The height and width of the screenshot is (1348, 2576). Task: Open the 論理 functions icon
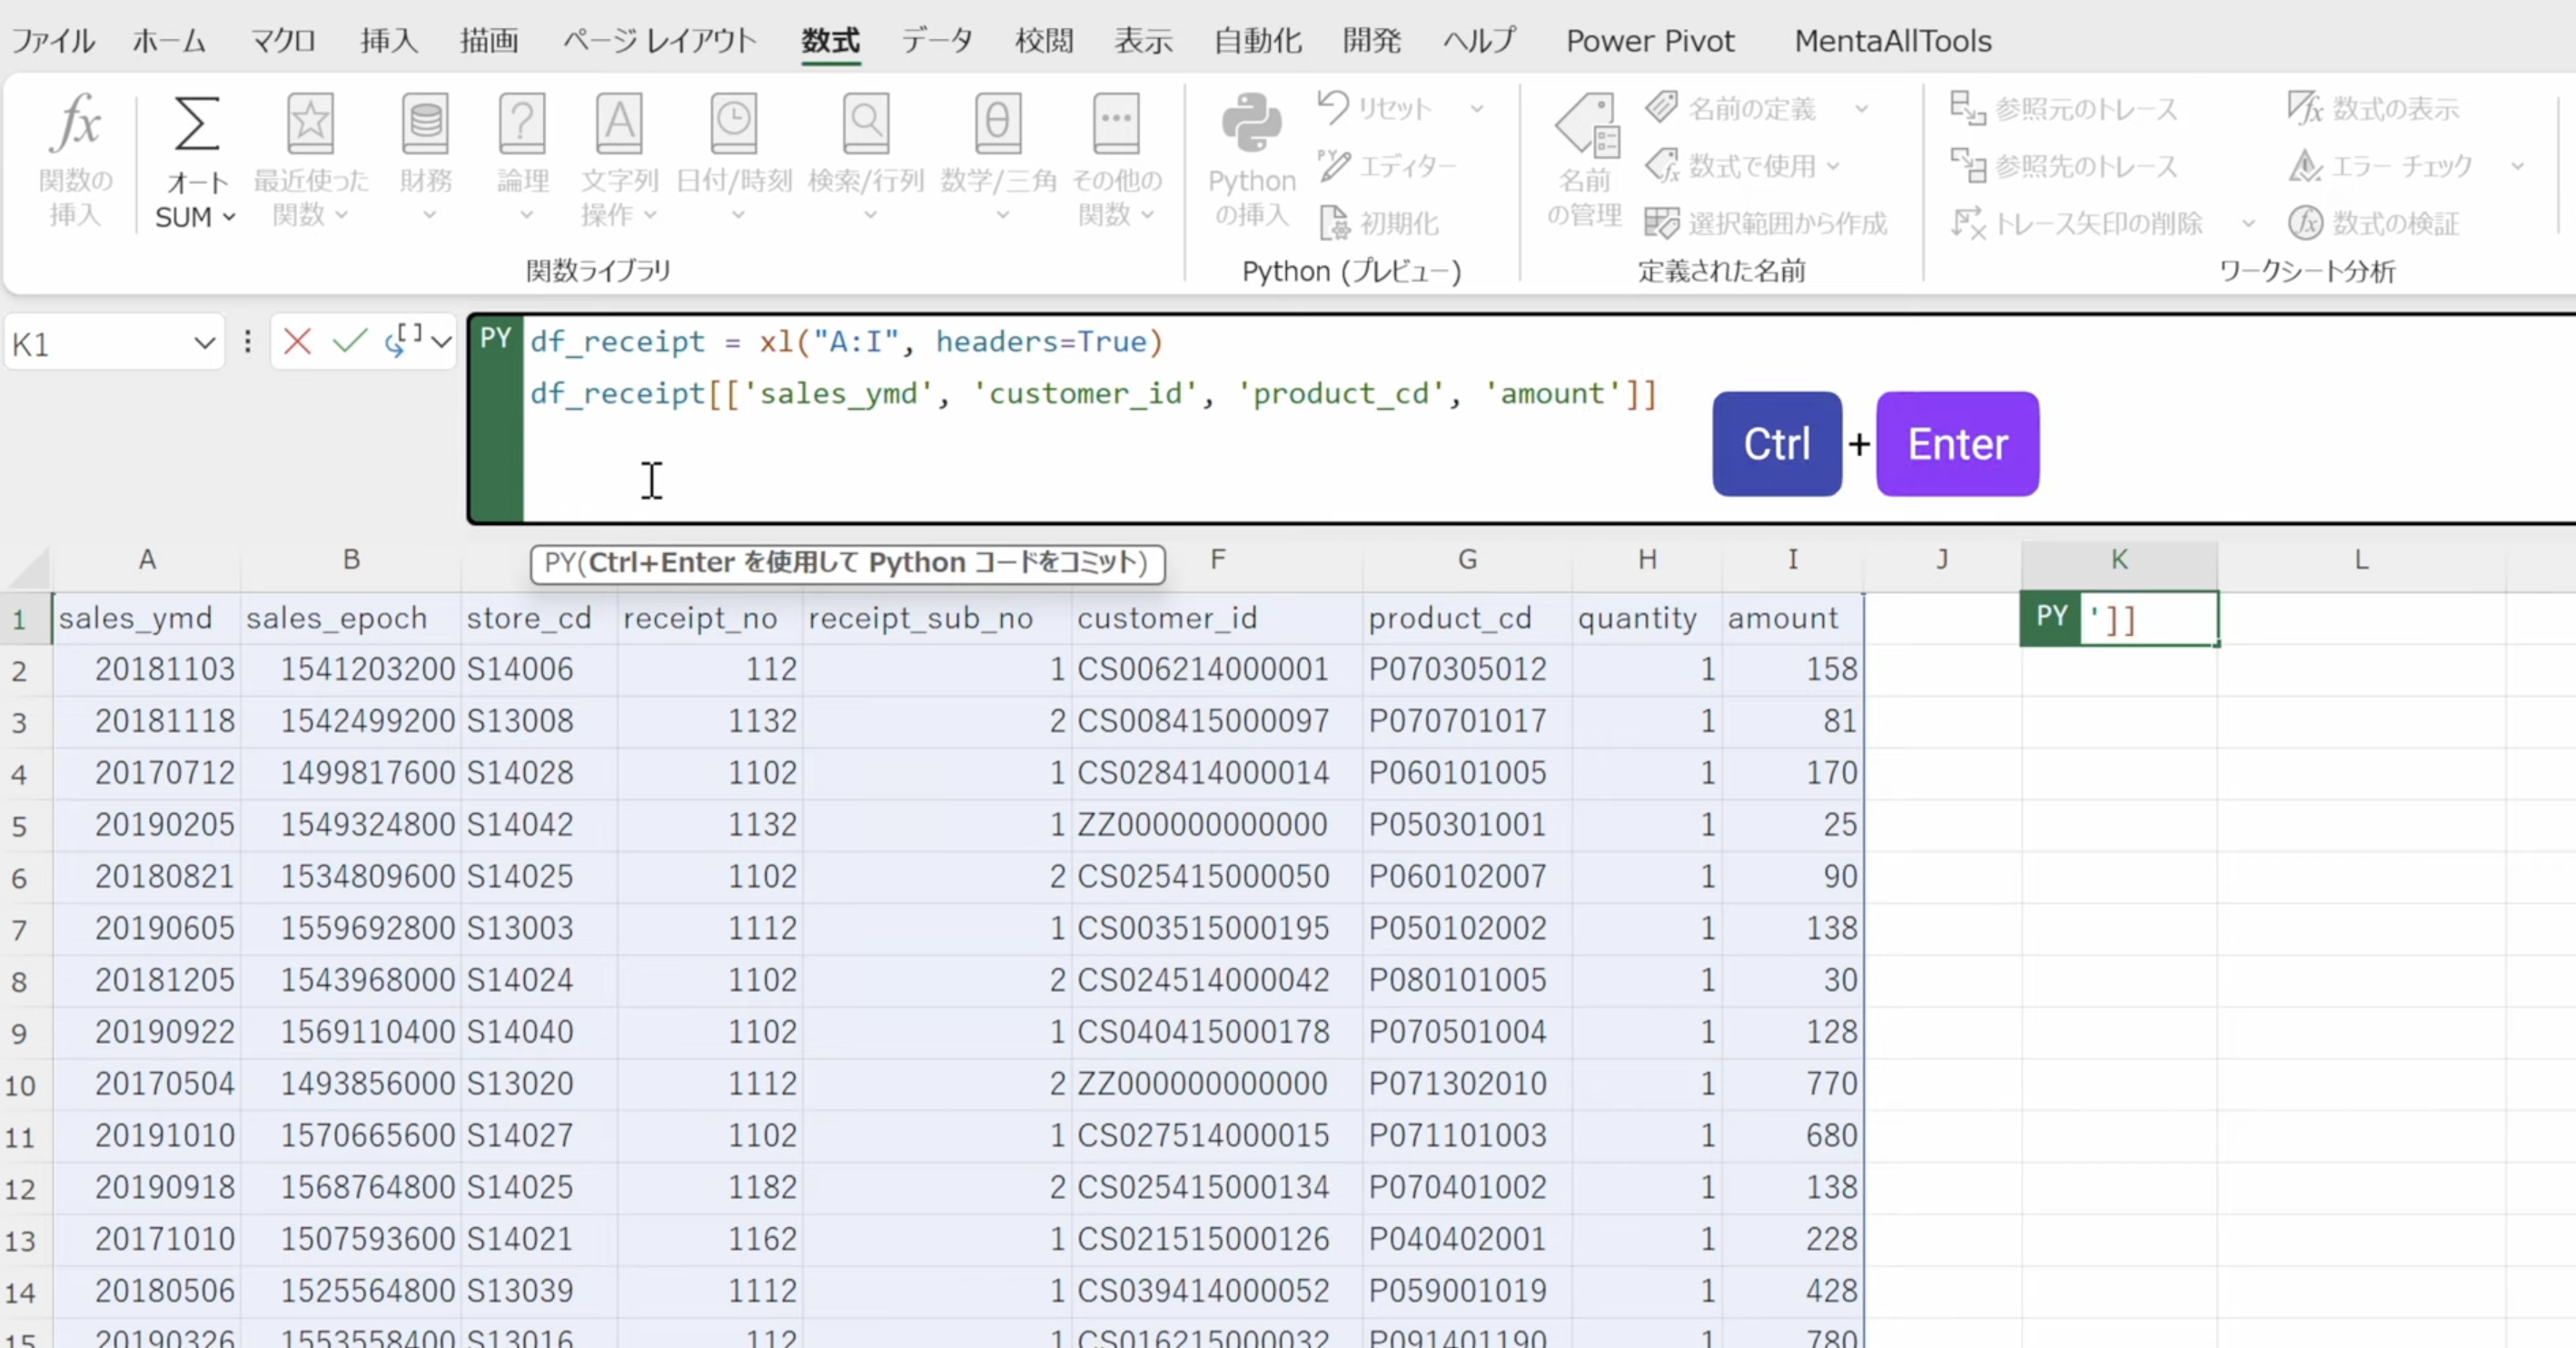522,124
